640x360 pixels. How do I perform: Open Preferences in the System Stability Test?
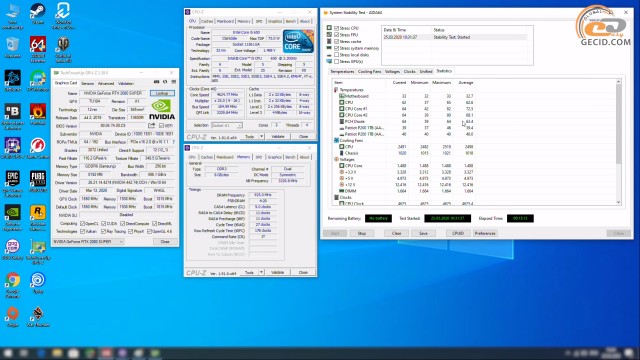485,233
